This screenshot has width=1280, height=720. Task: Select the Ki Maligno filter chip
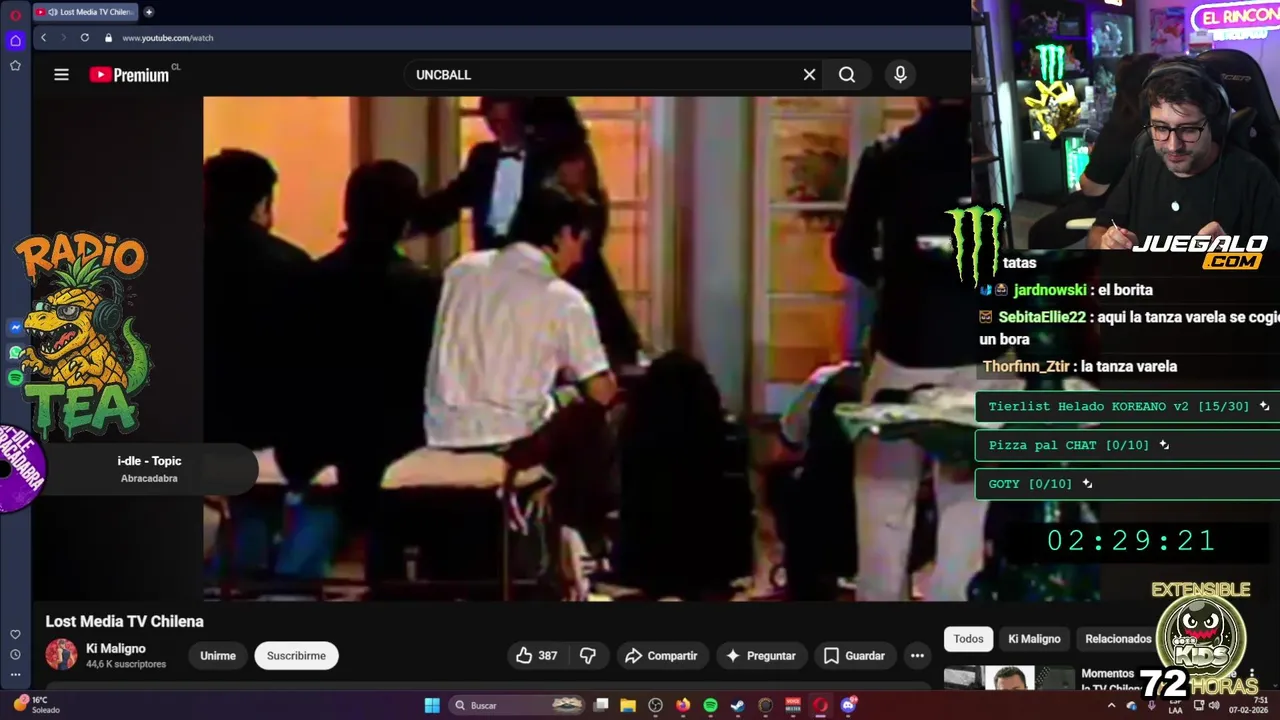[1034, 639]
